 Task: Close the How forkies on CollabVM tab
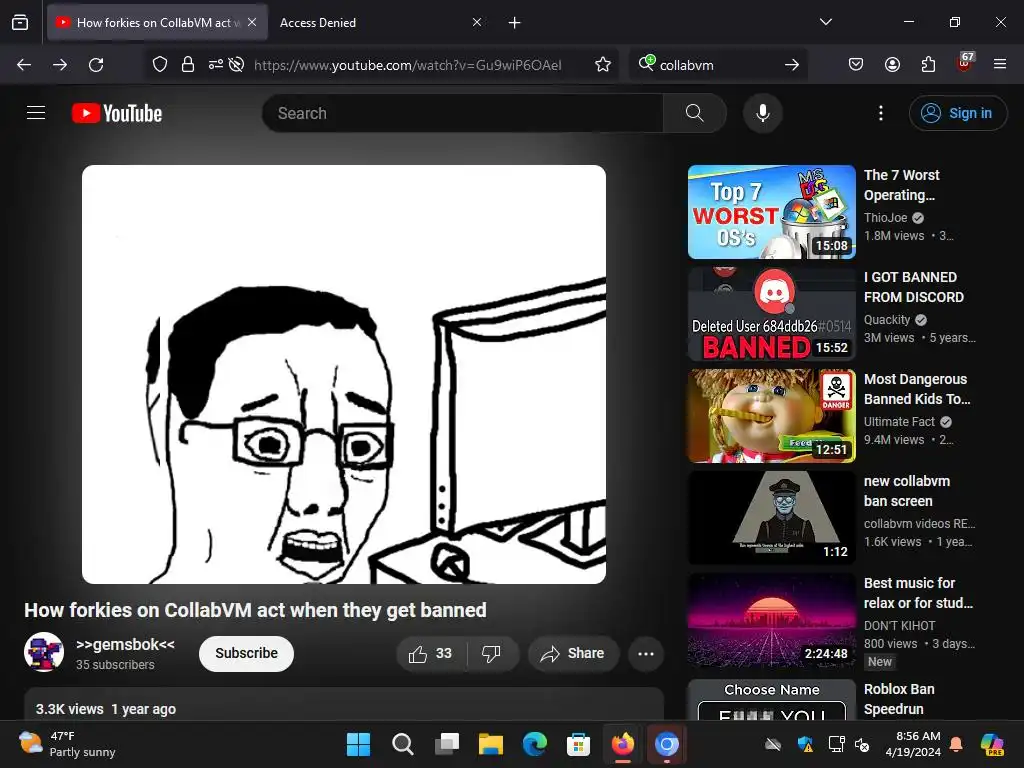tap(252, 22)
